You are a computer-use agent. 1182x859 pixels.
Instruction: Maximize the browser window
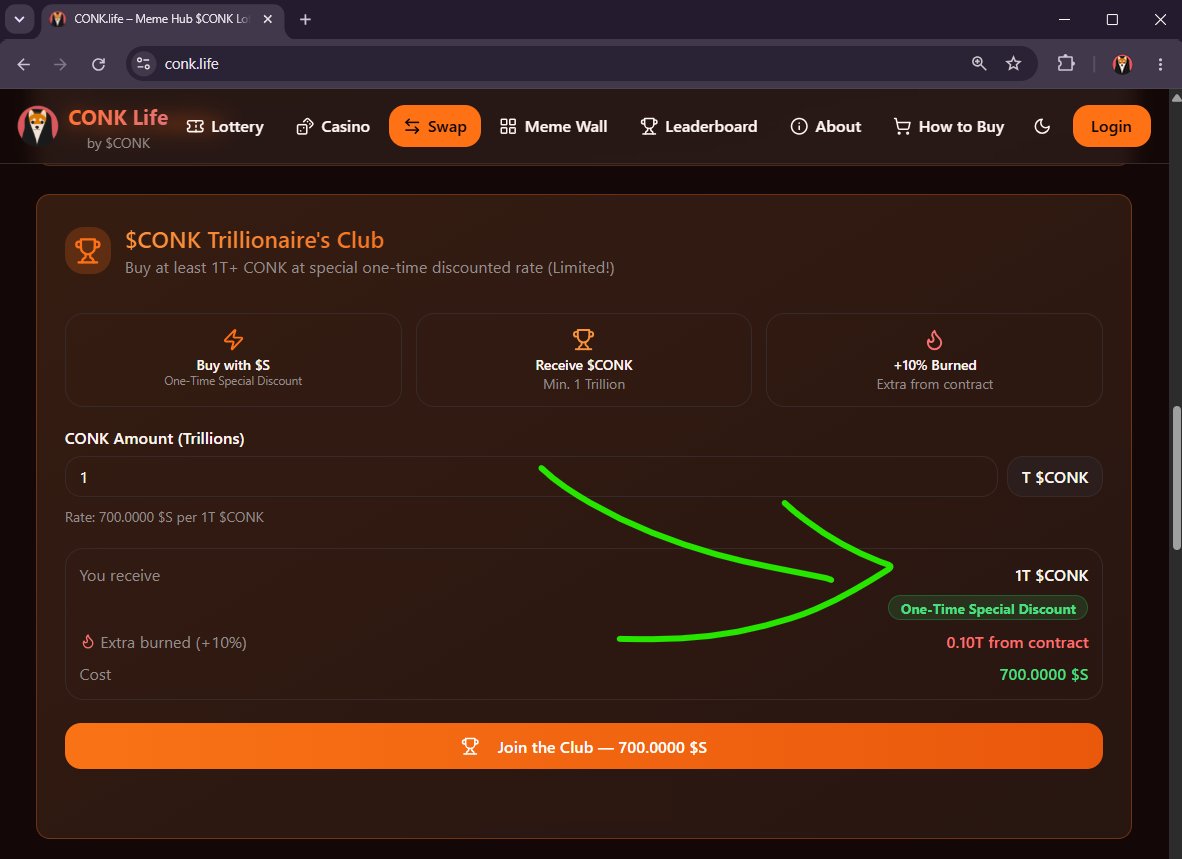(x=1112, y=20)
